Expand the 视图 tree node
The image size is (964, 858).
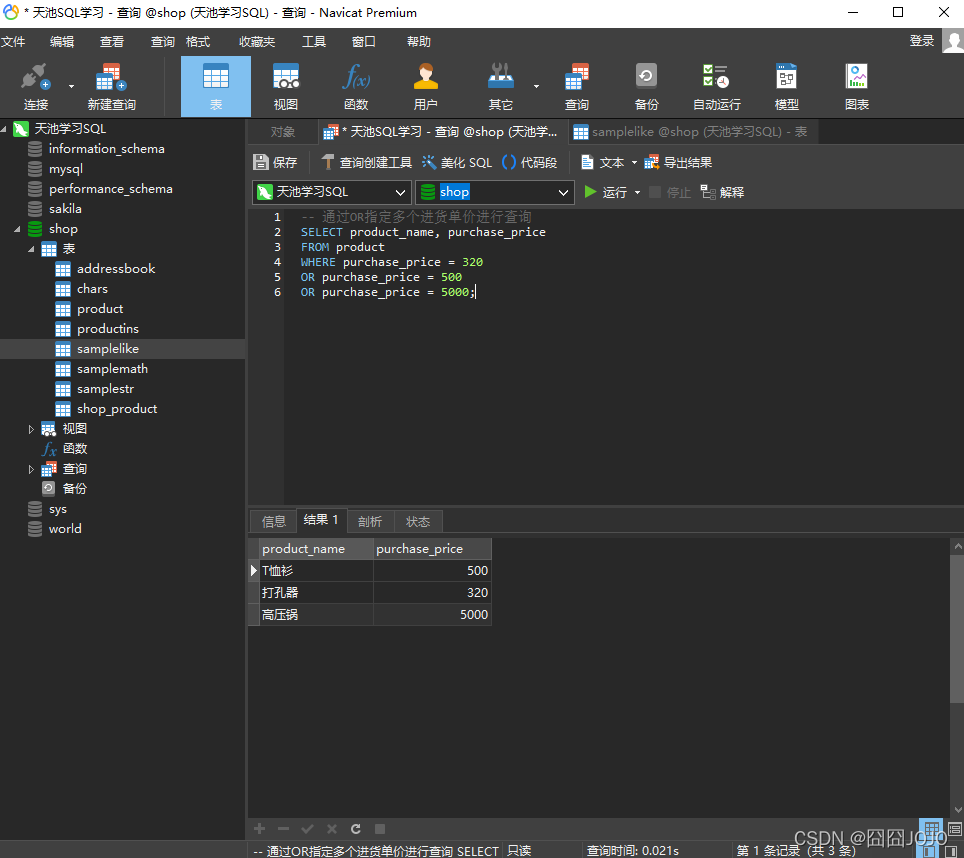[x=31, y=429]
